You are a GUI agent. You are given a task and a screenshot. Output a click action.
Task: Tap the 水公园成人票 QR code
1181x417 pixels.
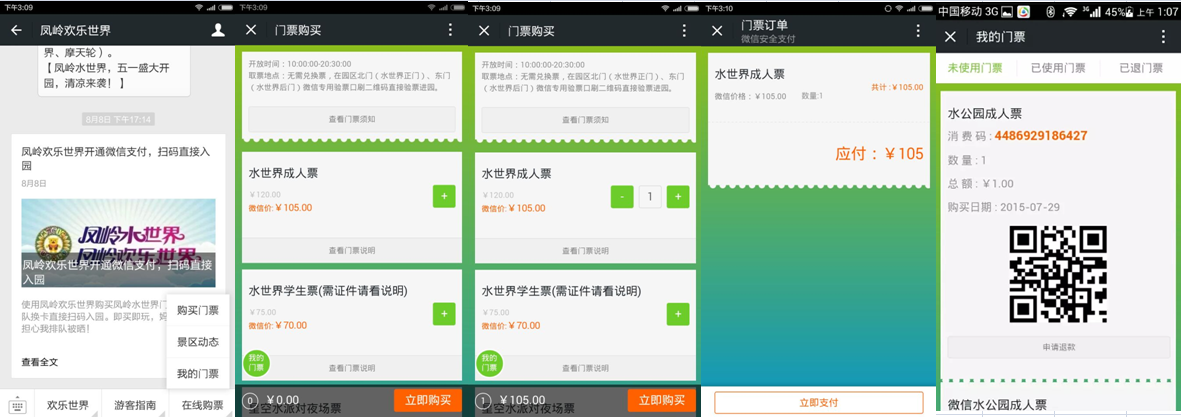1058,274
